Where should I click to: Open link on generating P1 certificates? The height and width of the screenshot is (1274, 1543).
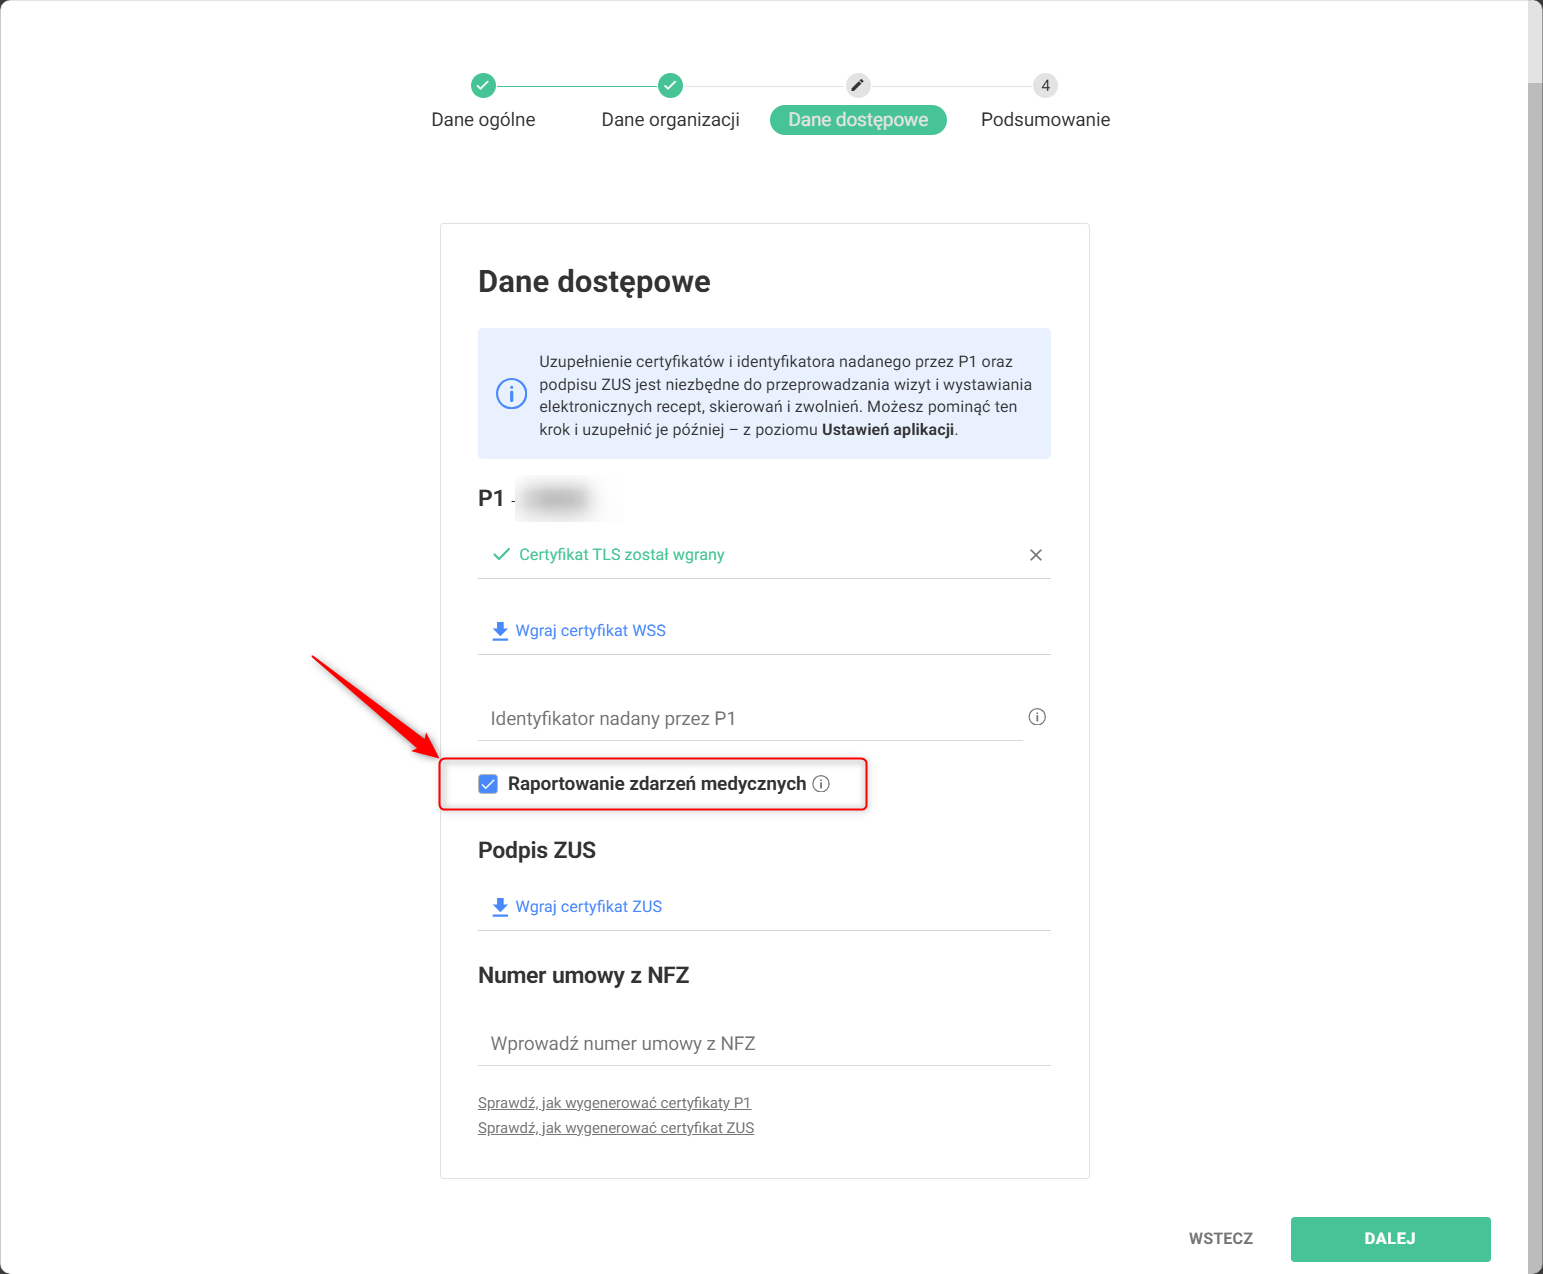(x=614, y=1103)
